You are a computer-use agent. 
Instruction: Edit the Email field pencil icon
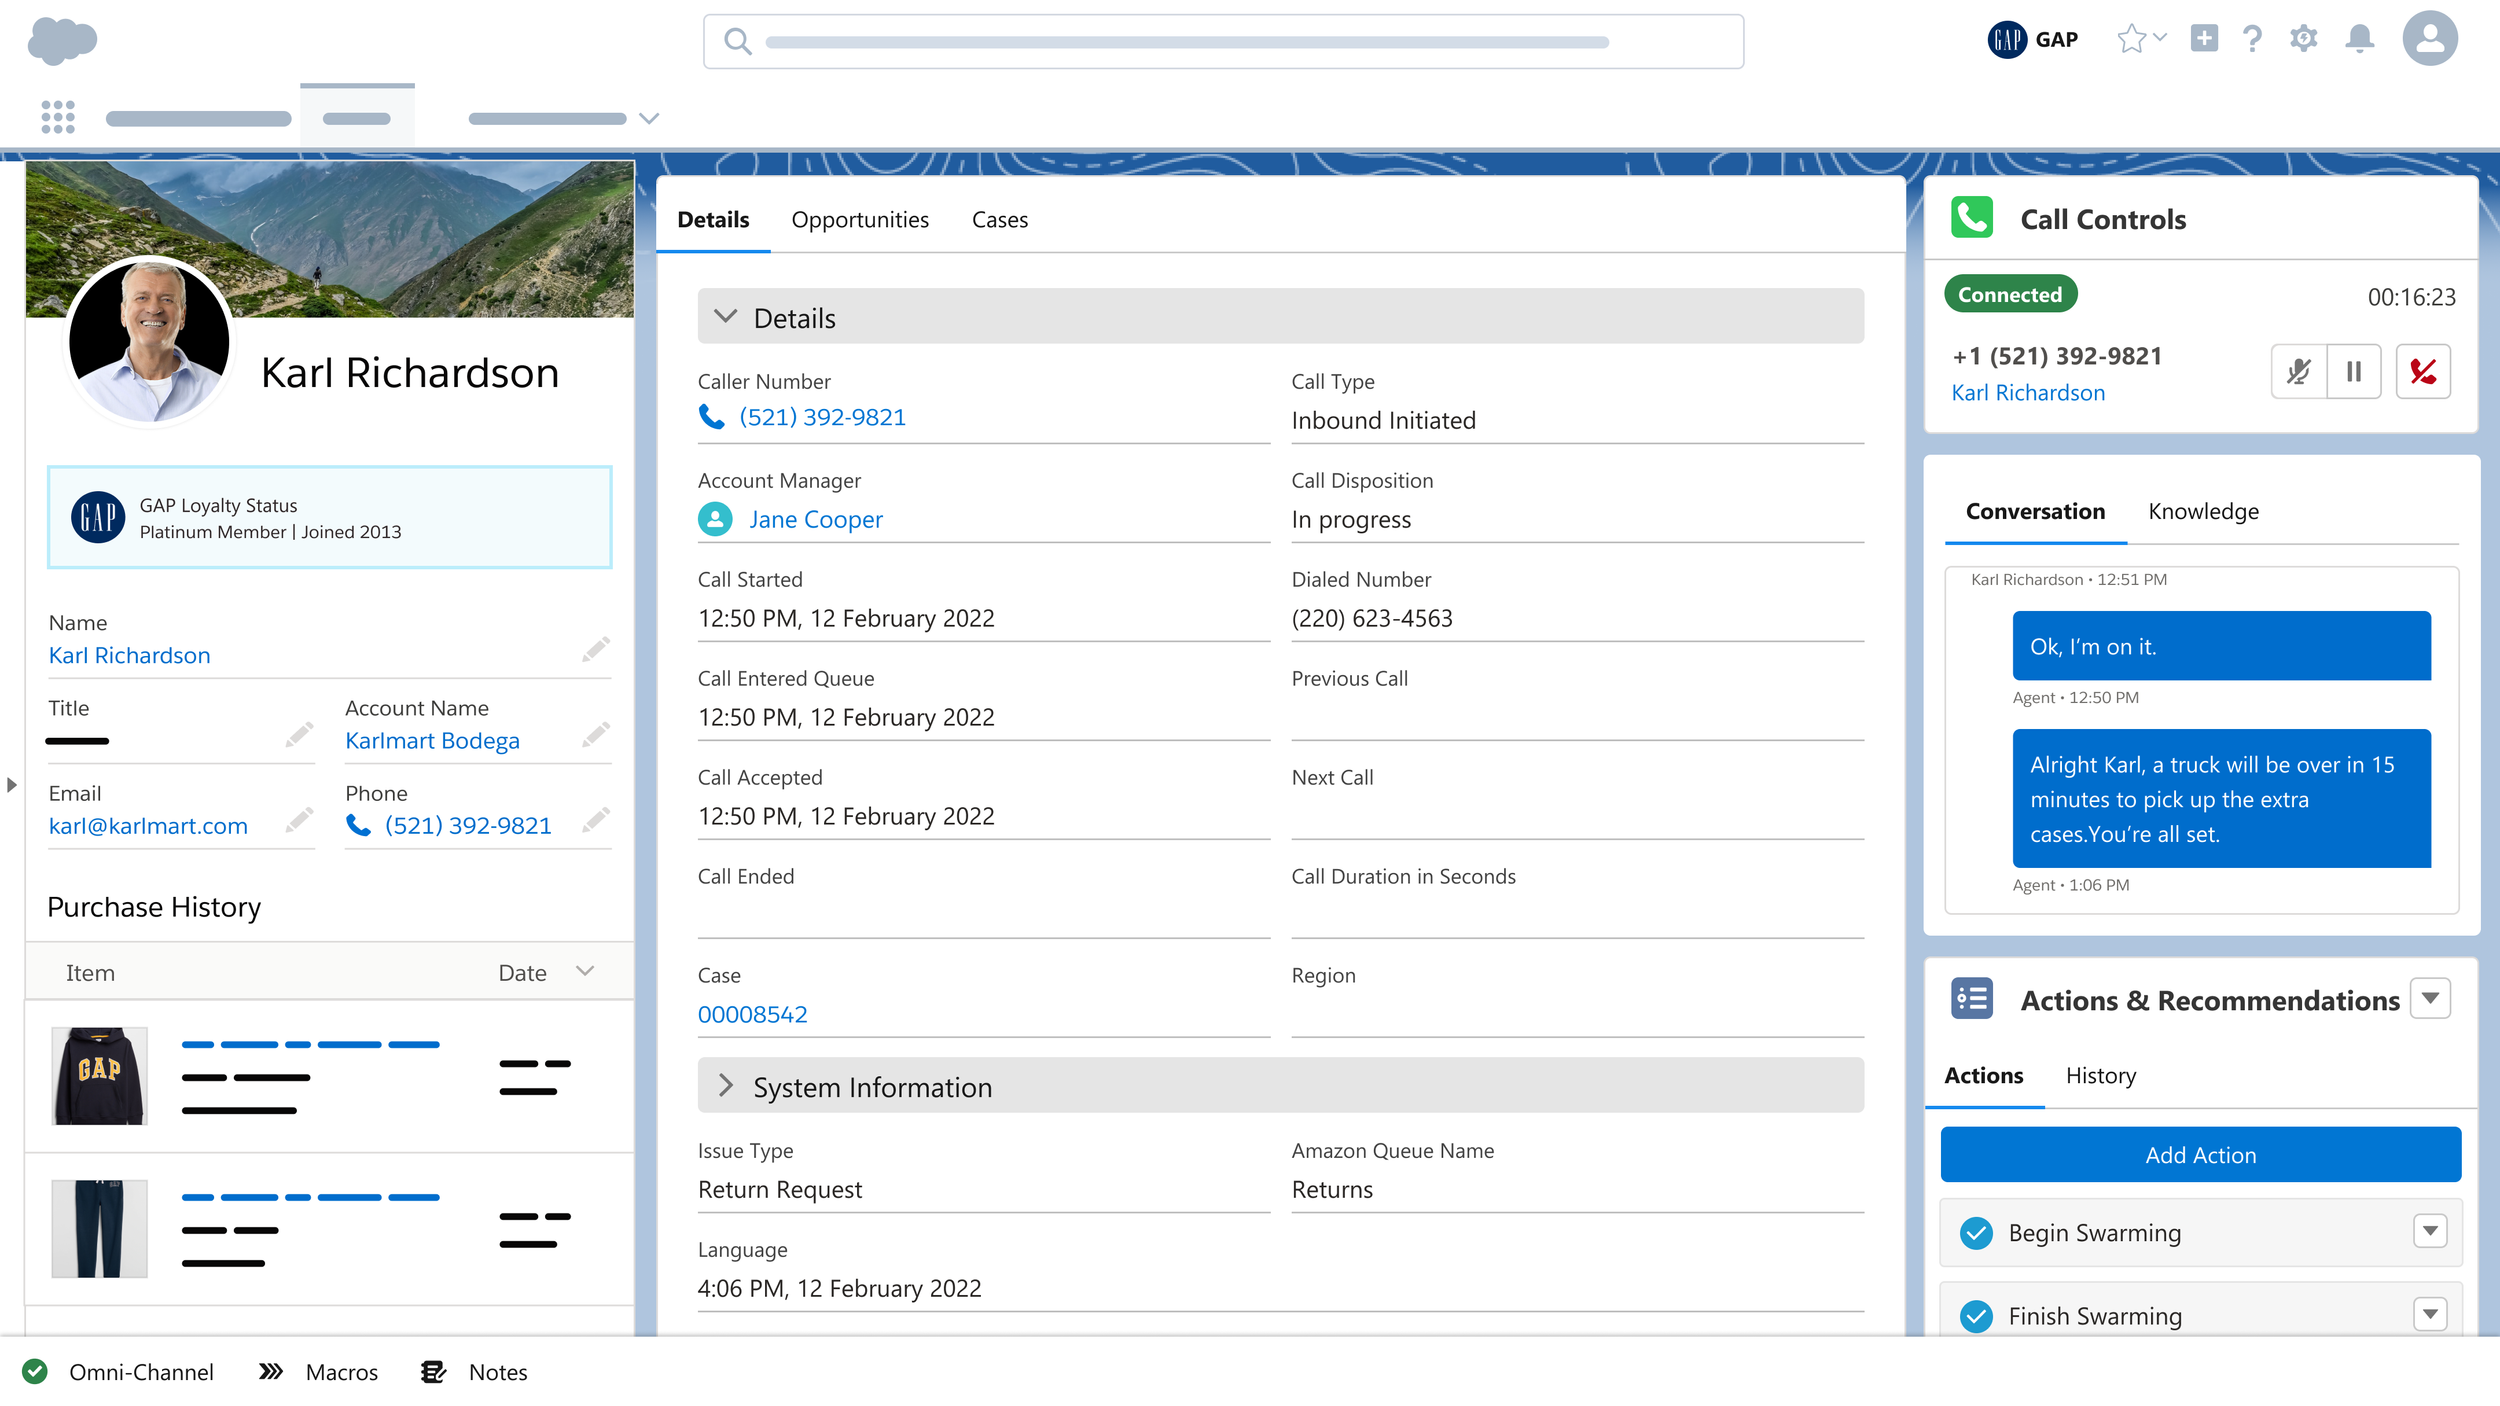point(299,821)
